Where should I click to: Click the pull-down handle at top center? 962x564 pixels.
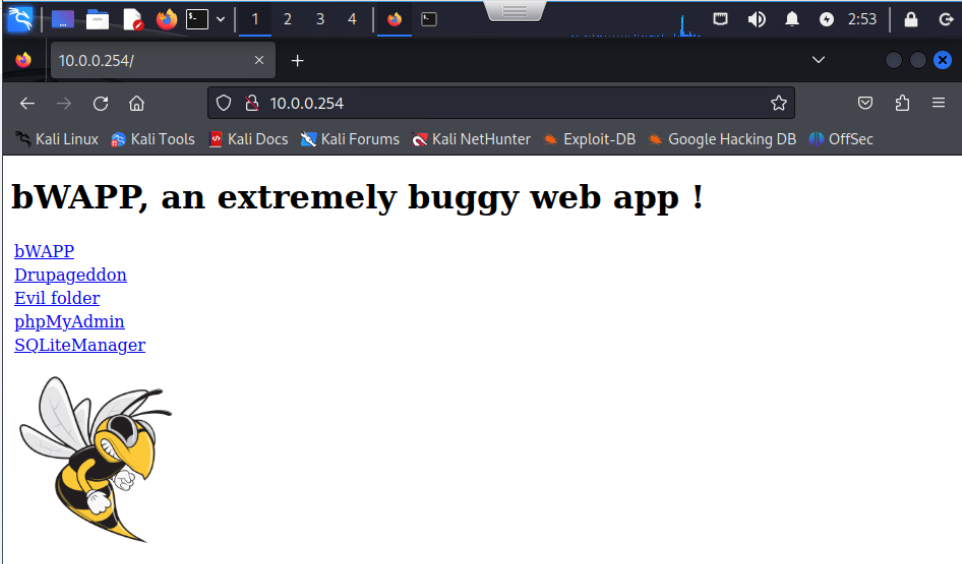[515, 10]
